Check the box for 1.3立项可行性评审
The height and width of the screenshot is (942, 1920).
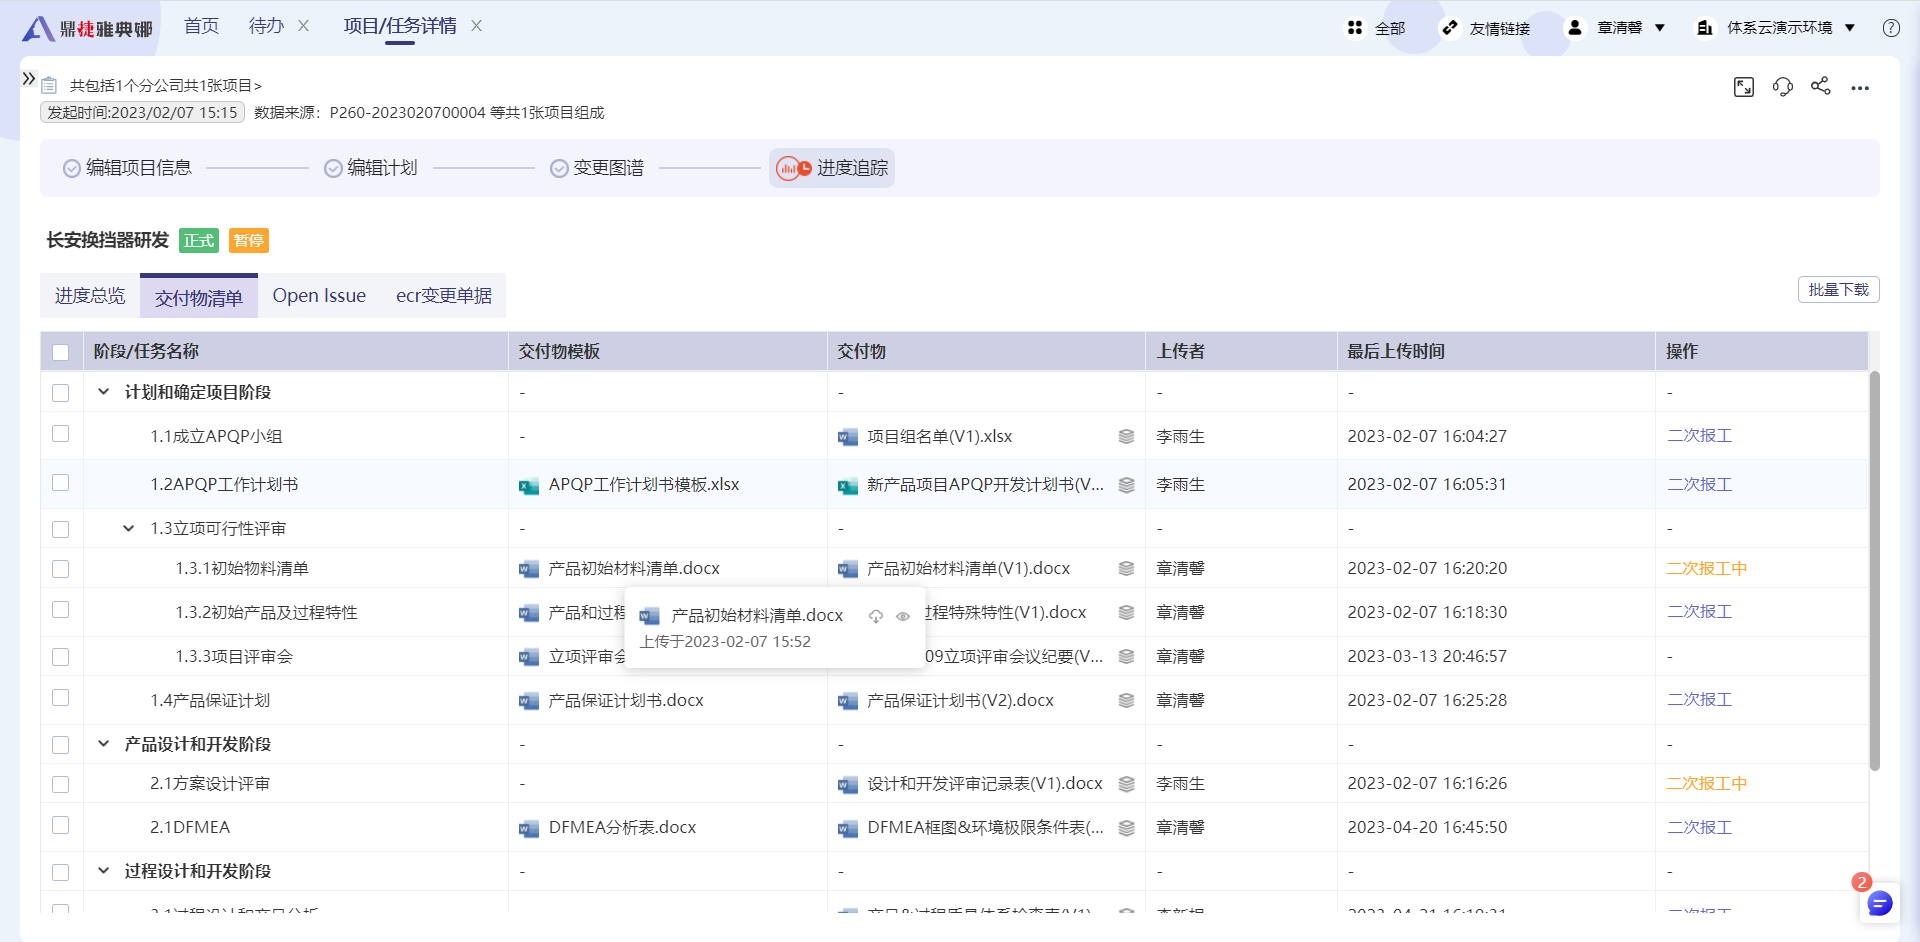tap(61, 529)
